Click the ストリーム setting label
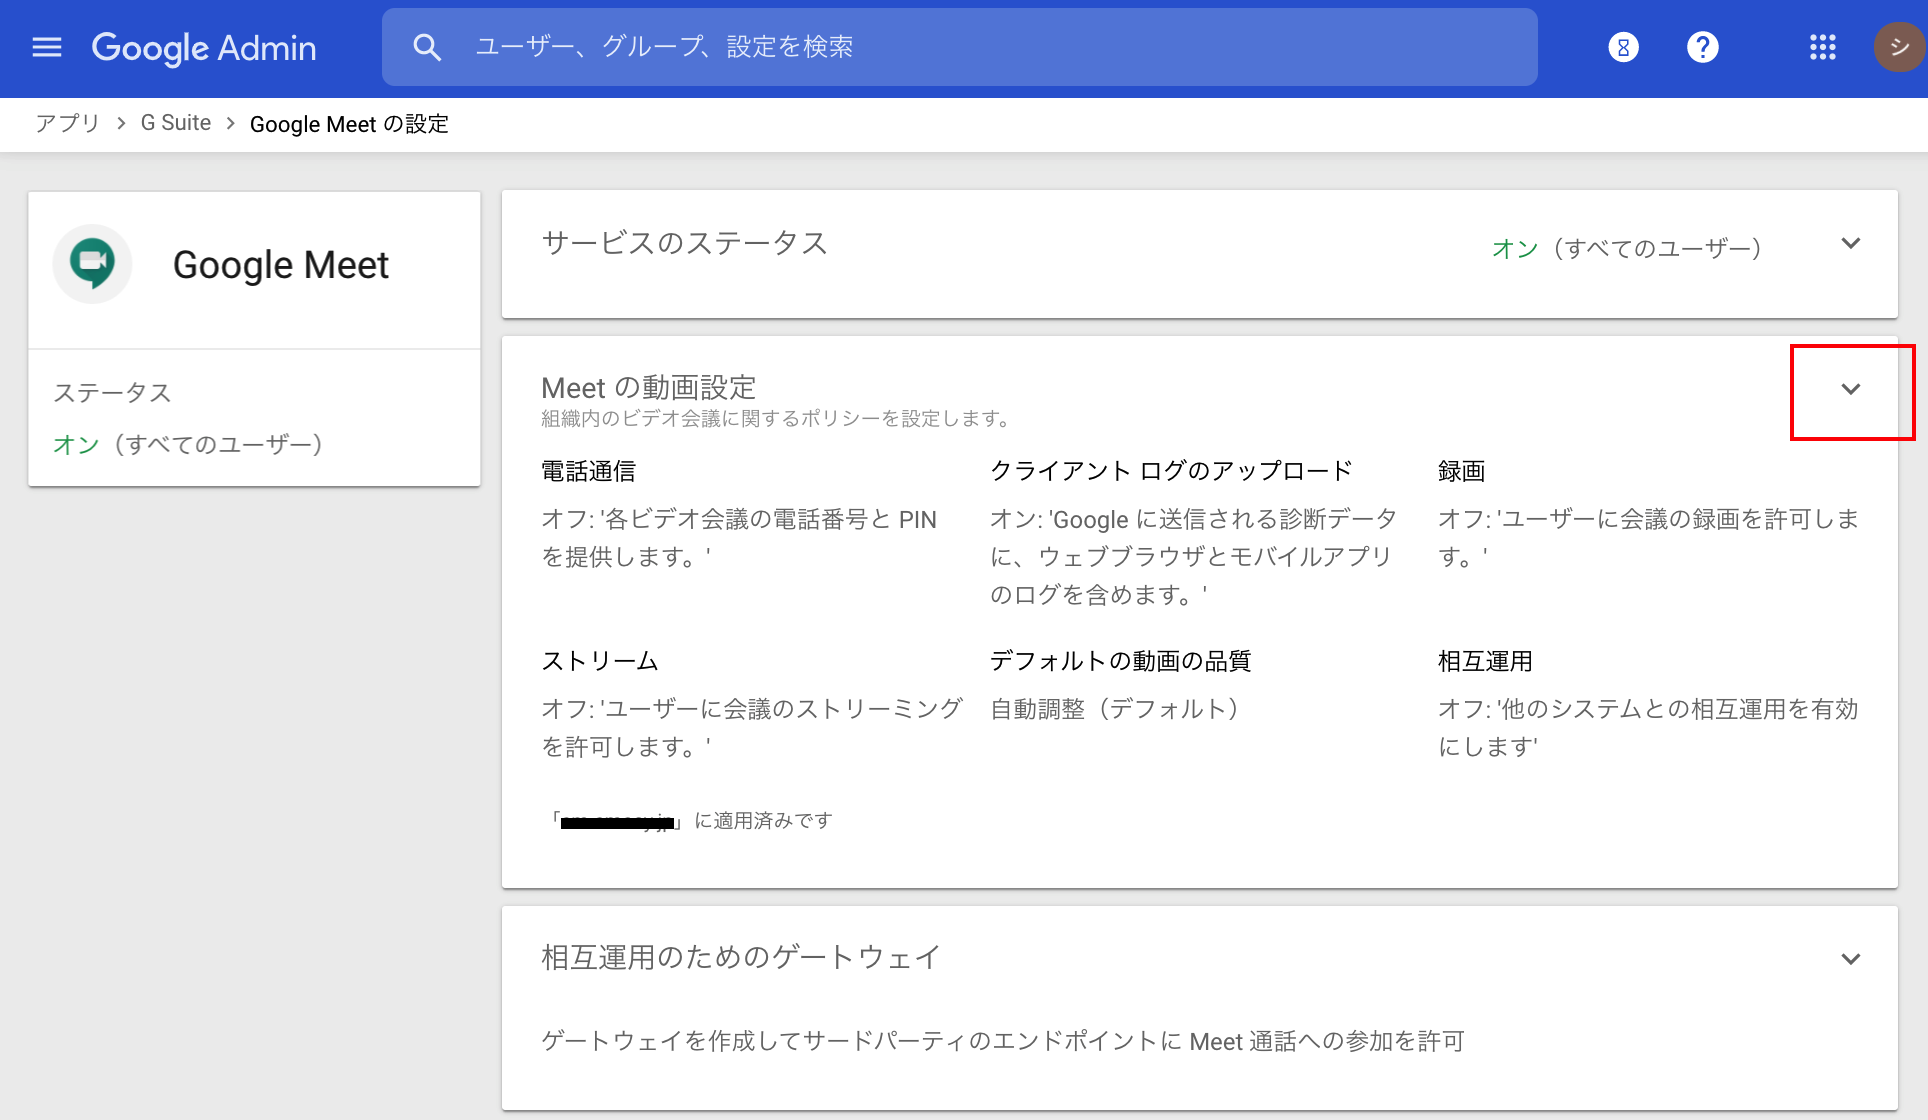This screenshot has height=1120, width=1928. point(600,661)
